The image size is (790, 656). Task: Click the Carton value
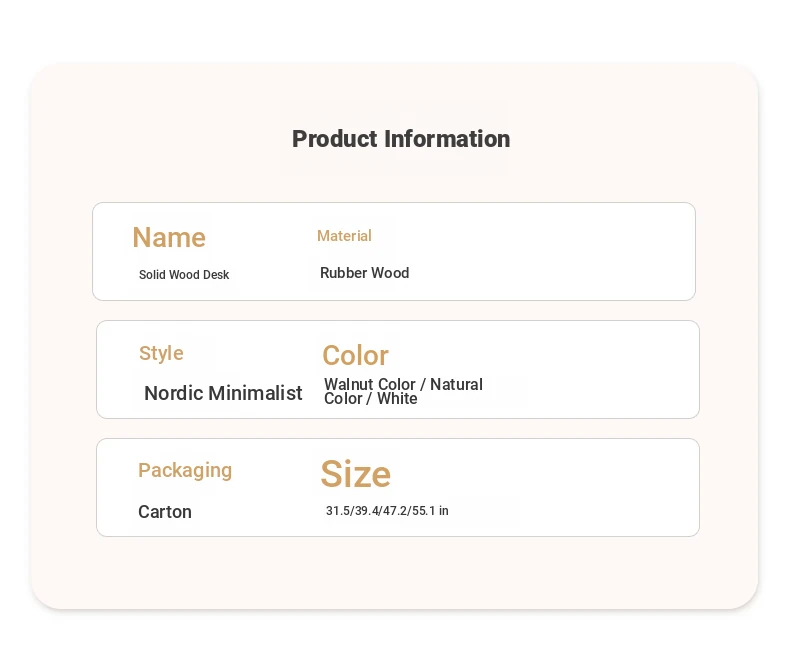point(165,512)
